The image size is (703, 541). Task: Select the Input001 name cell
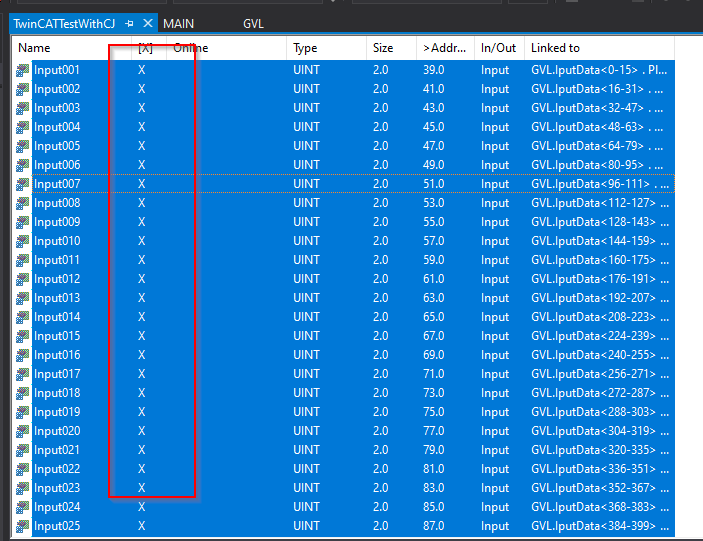point(56,70)
